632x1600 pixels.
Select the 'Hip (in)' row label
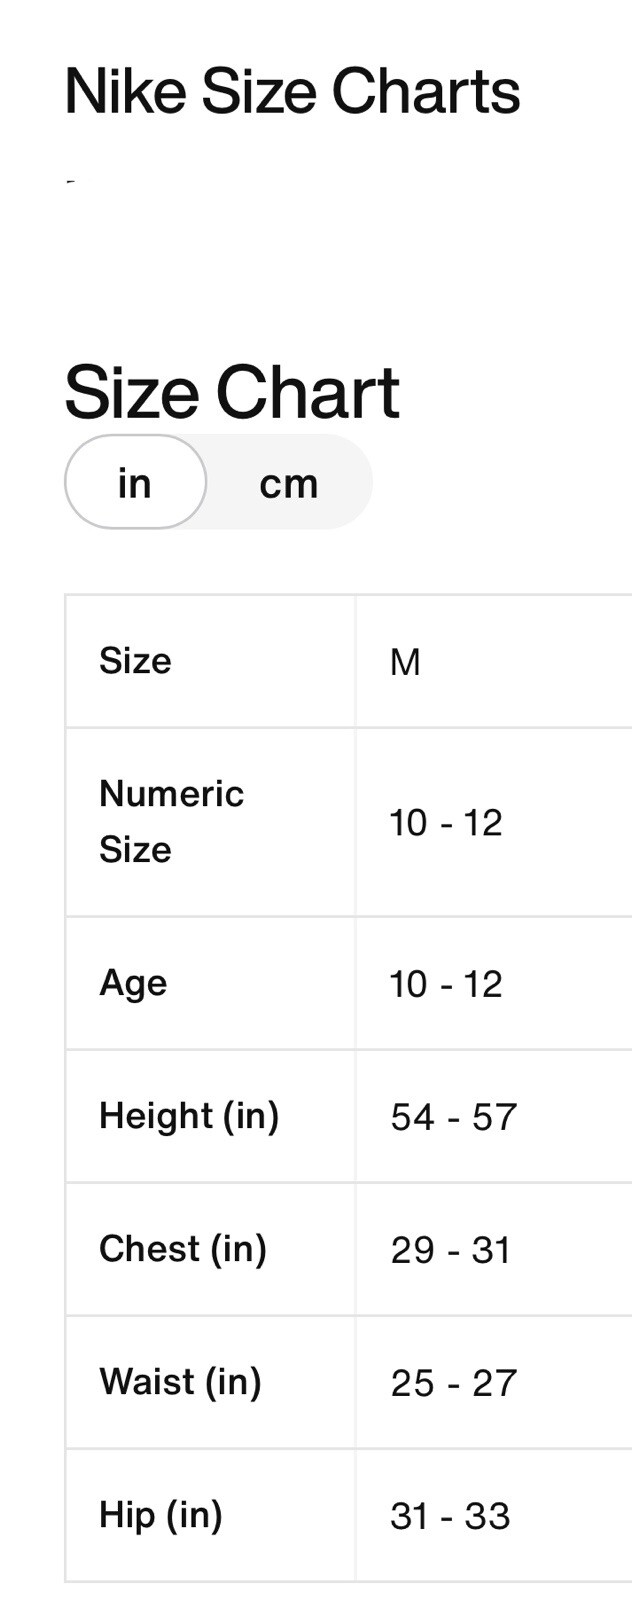160,1515
